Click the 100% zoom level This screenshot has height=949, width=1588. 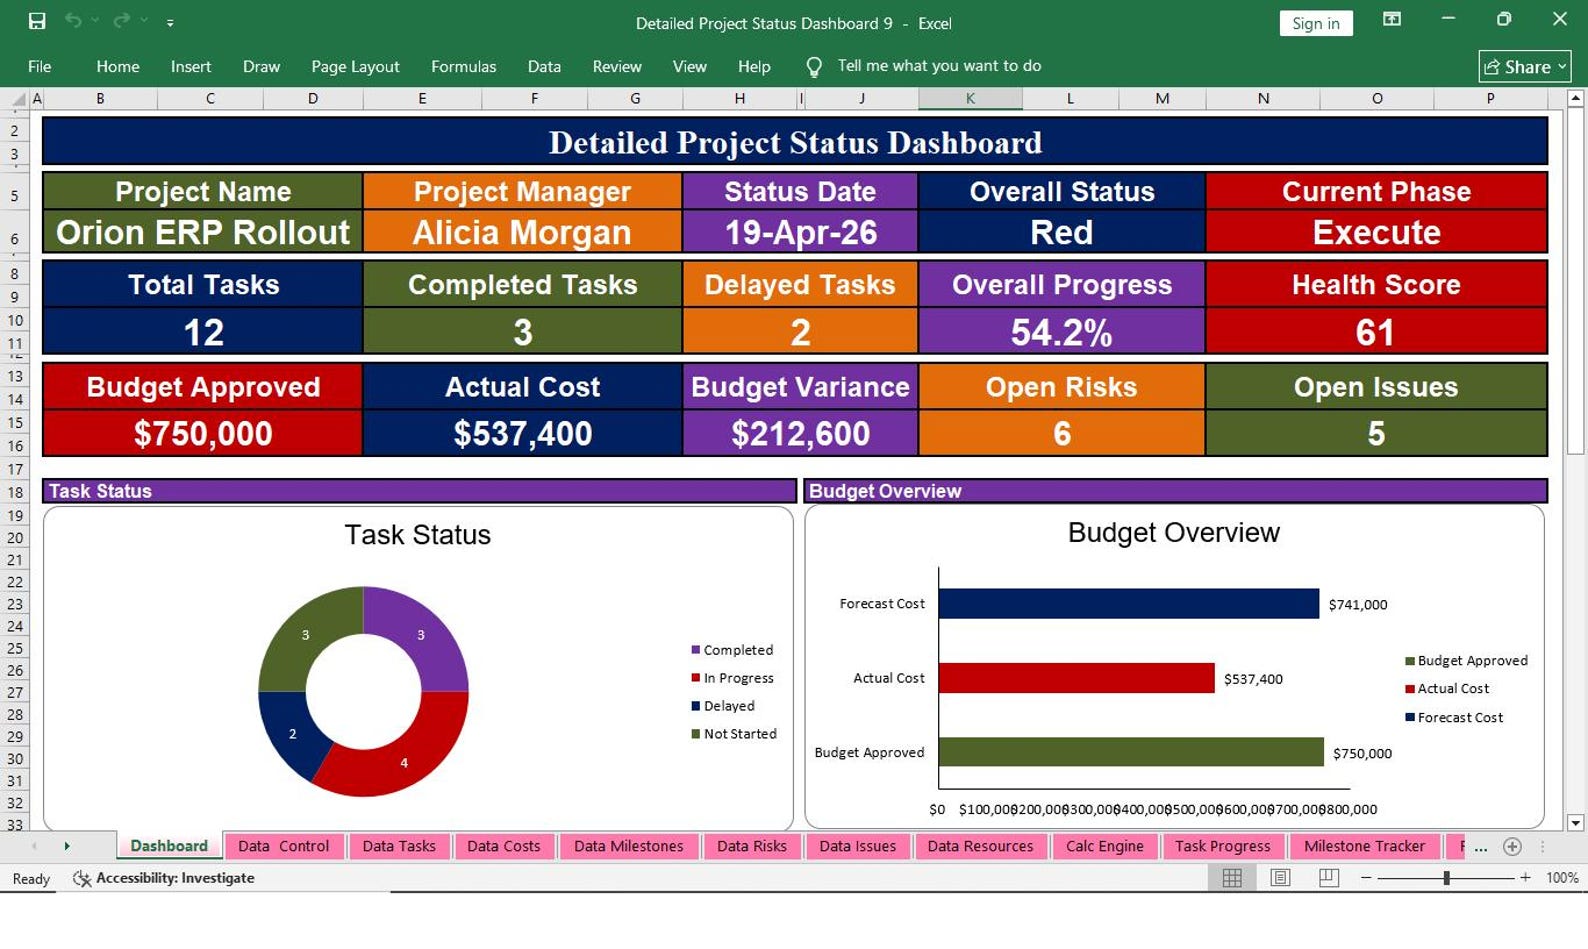click(x=1562, y=878)
